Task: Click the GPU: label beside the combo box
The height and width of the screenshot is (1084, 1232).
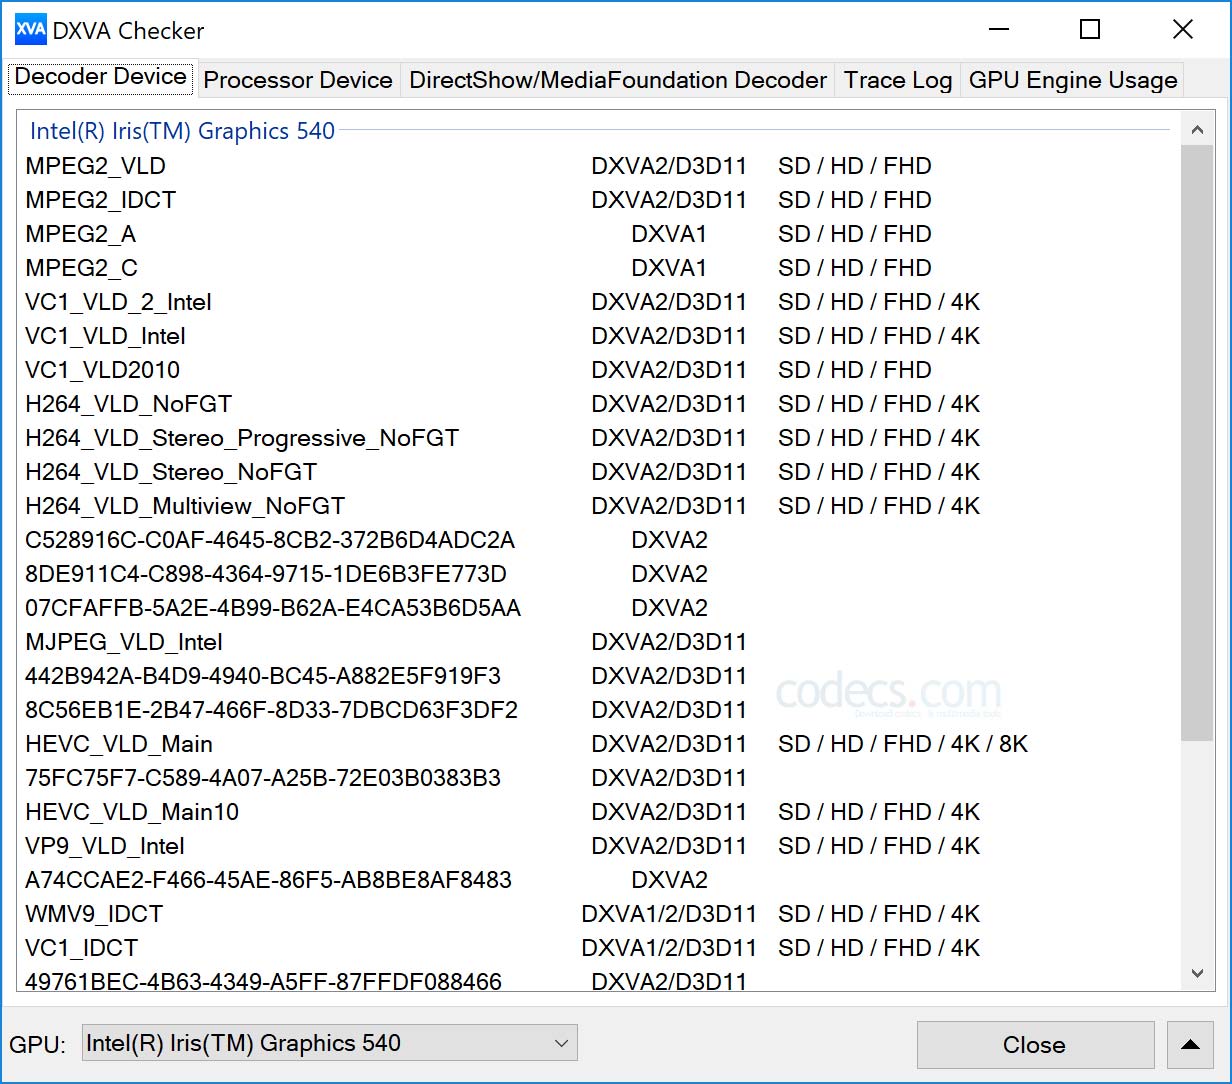Action: (38, 1045)
